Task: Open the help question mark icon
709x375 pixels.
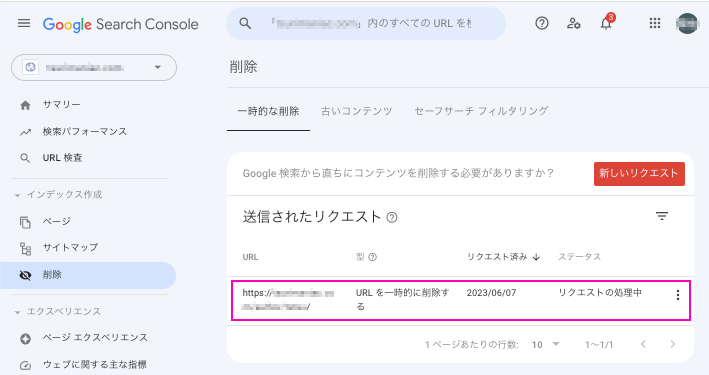Action: [542, 23]
